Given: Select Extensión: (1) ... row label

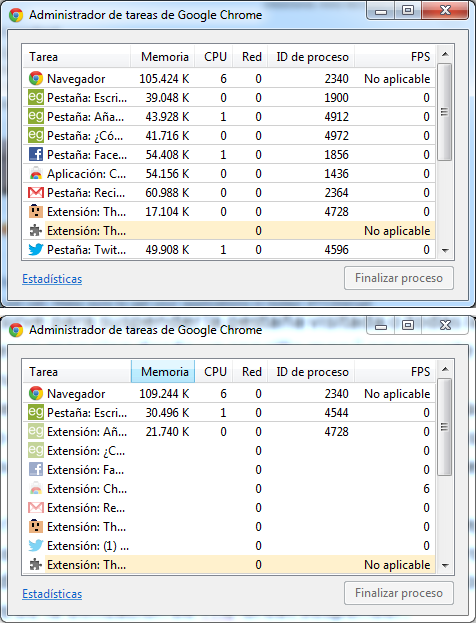Looking at the screenshot, I should 88,546.
